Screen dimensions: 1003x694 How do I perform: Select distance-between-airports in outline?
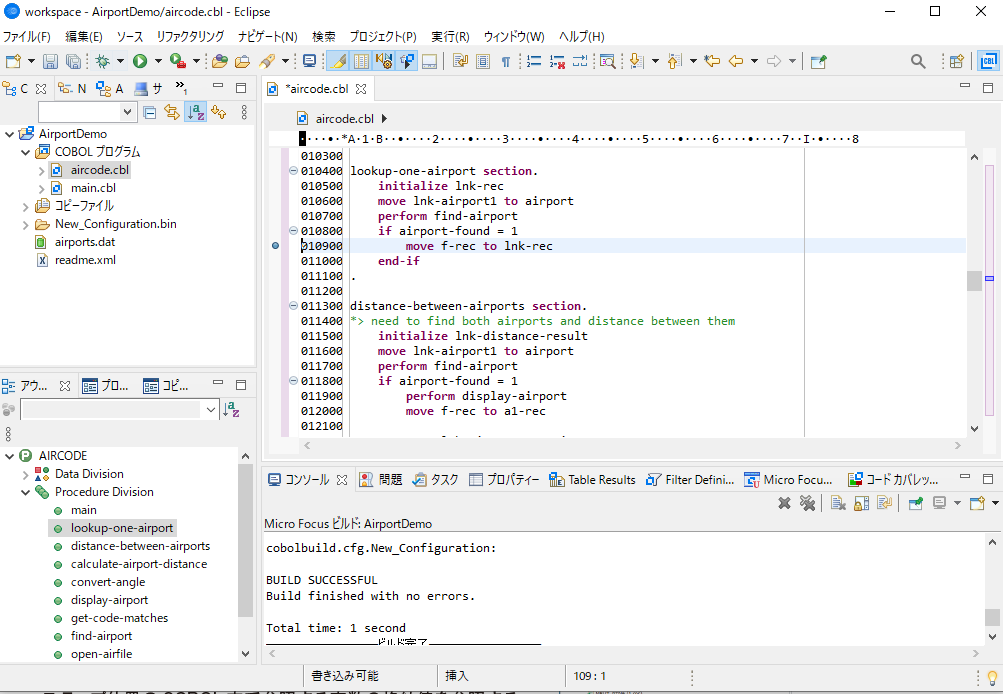(x=140, y=546)
